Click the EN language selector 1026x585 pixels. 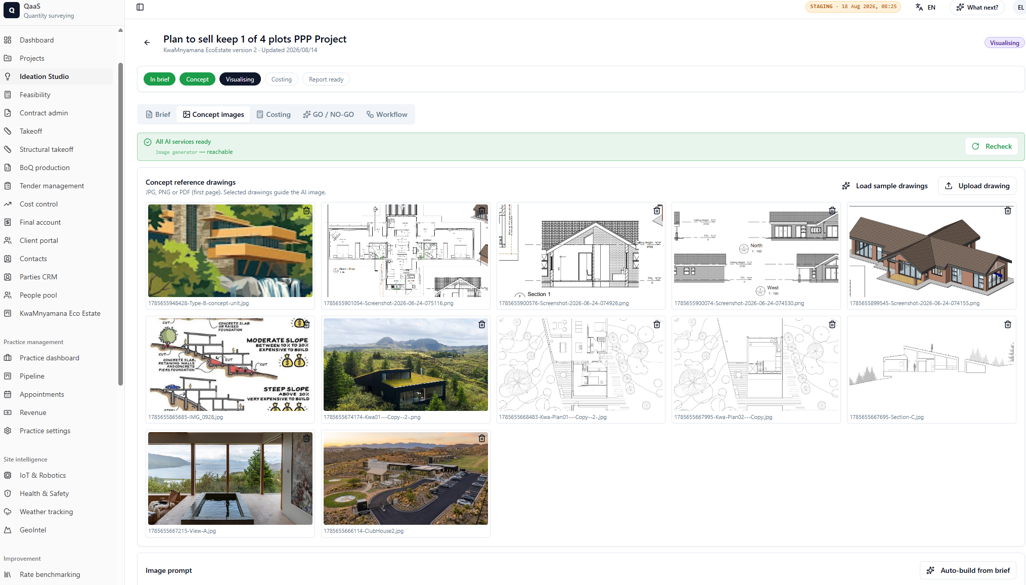932,7
